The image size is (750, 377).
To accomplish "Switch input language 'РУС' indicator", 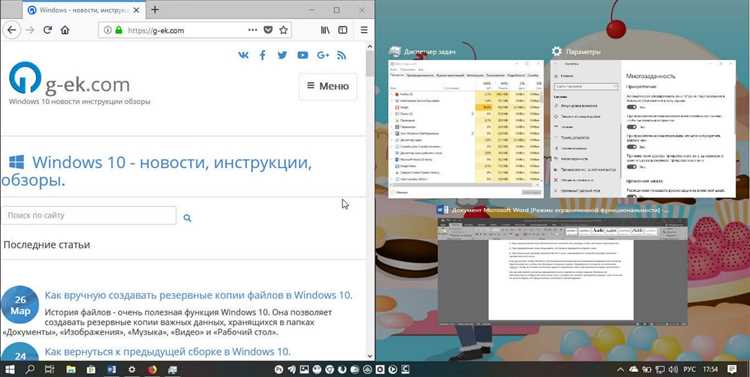I will click(689, 369).
